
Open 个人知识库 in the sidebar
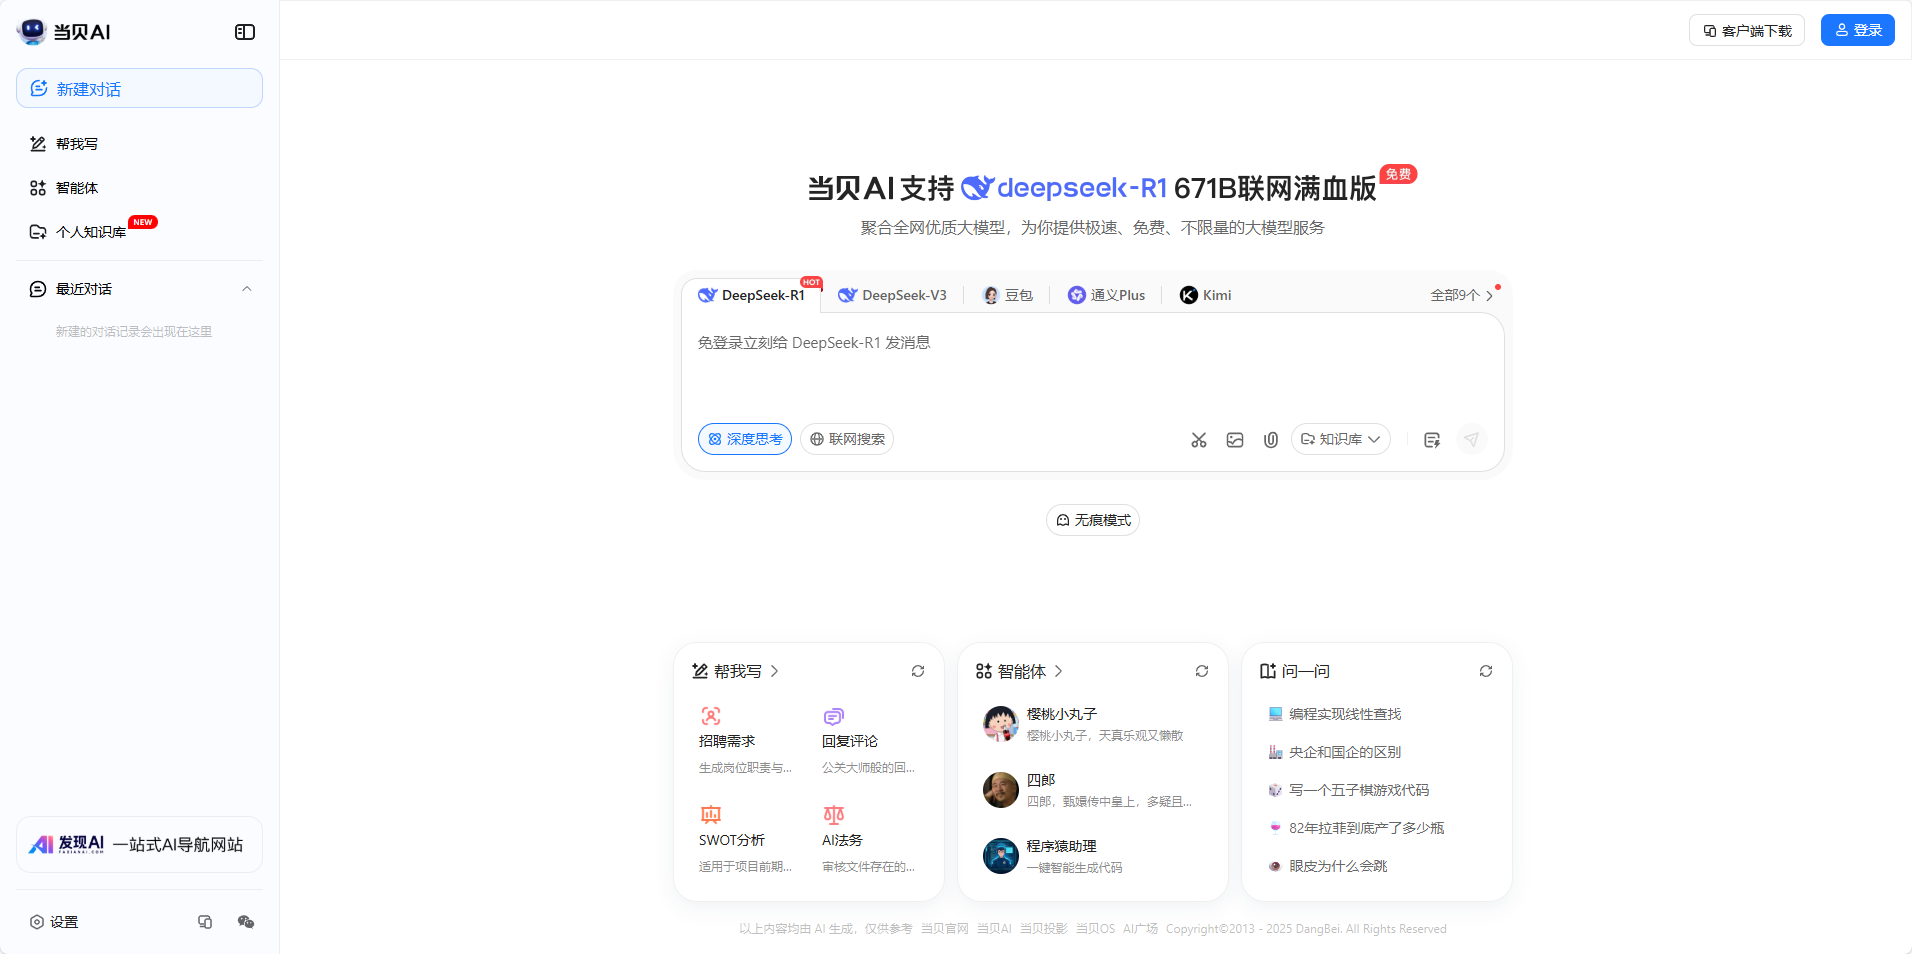(139, 232)
